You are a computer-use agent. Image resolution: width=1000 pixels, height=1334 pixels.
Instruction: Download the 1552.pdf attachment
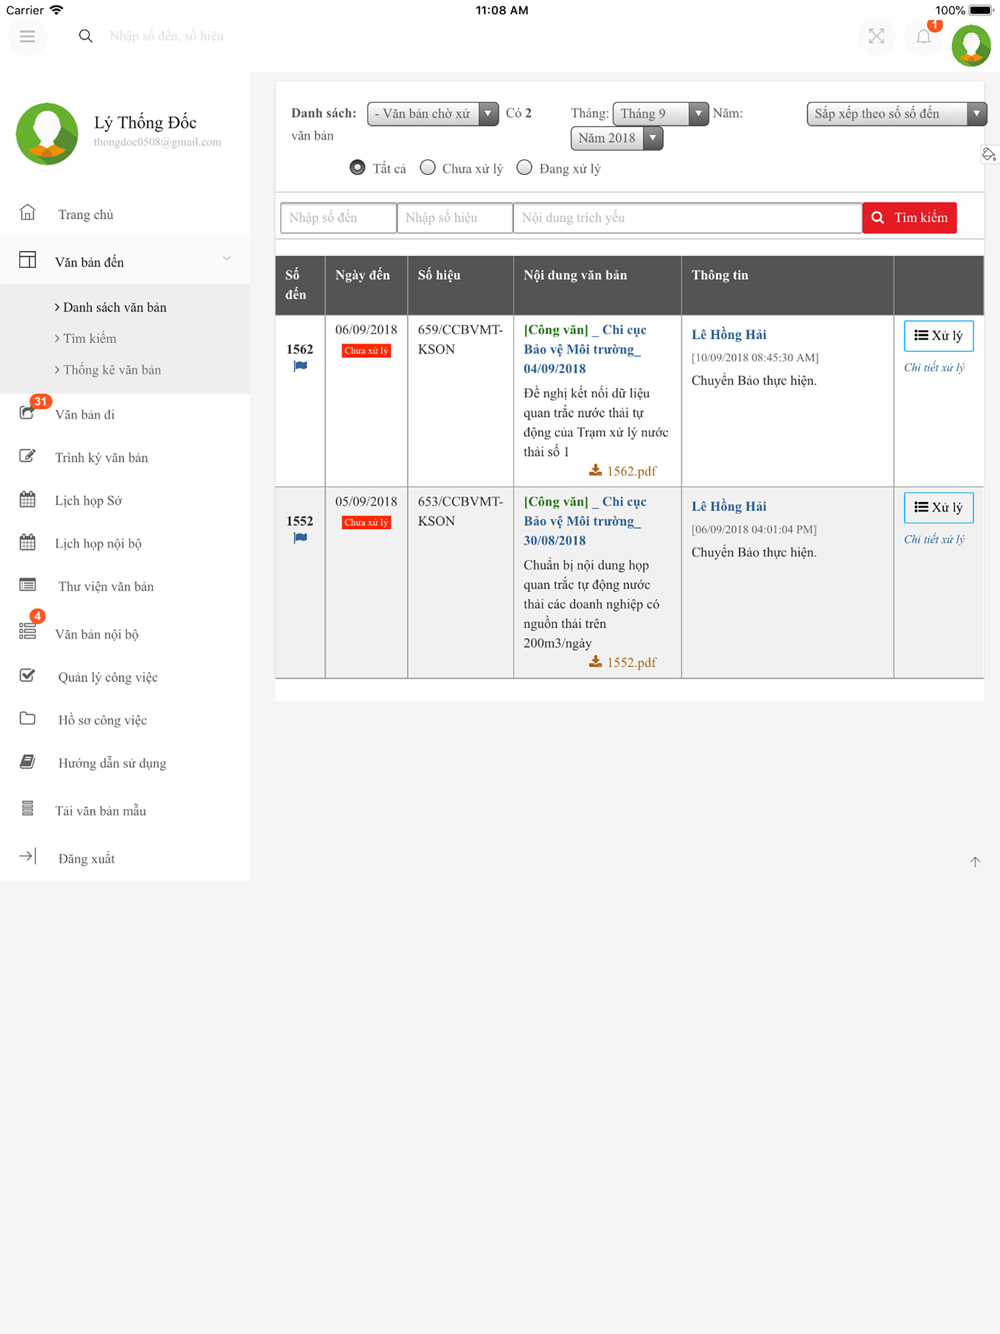(x=623, y=662)
